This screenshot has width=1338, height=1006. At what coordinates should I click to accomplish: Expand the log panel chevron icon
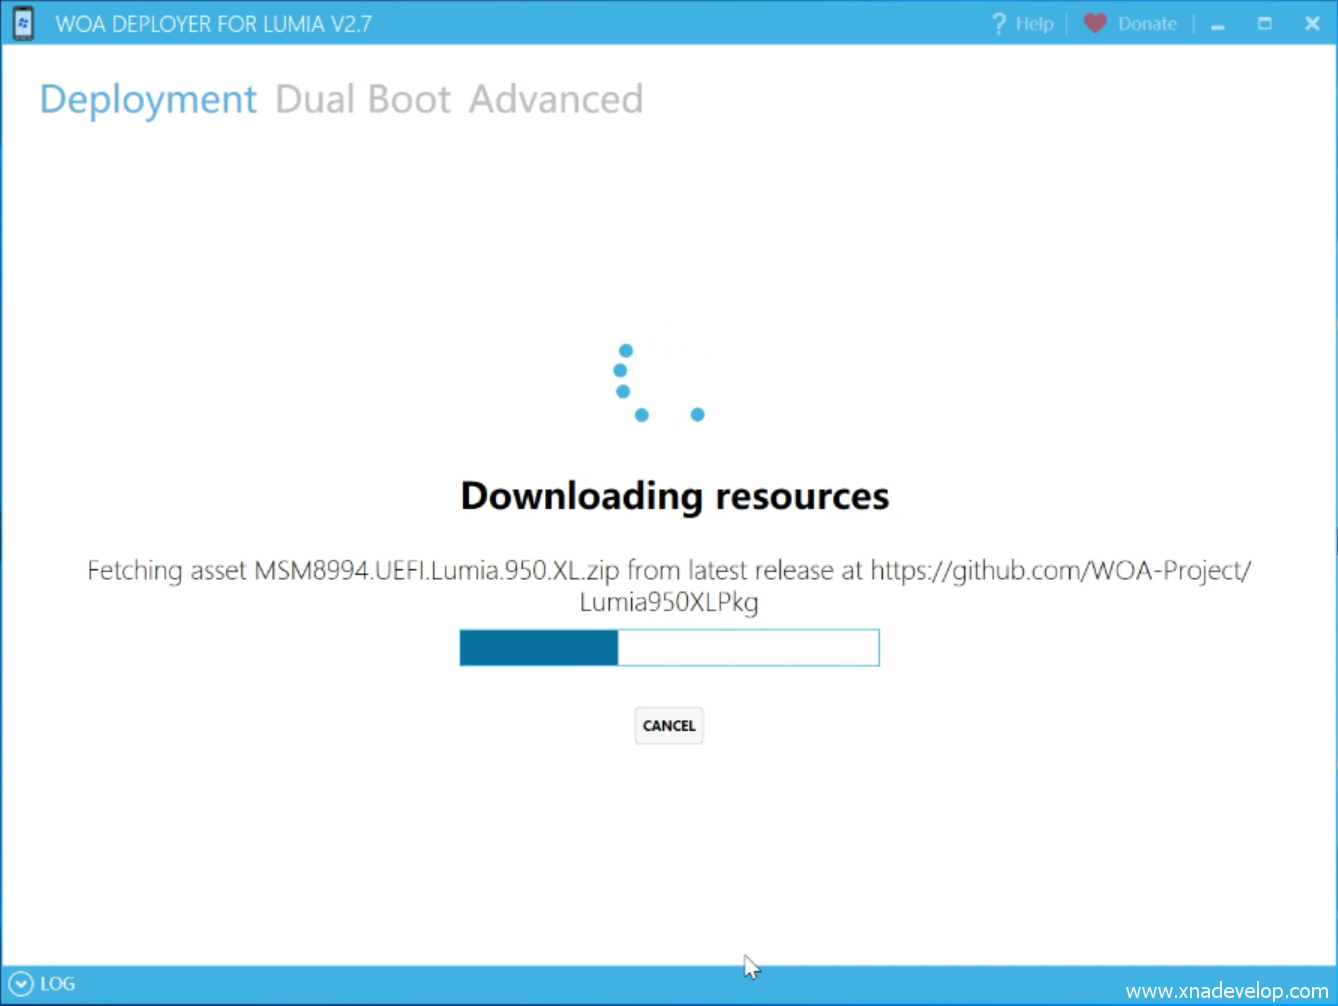[x=20, y=984]
